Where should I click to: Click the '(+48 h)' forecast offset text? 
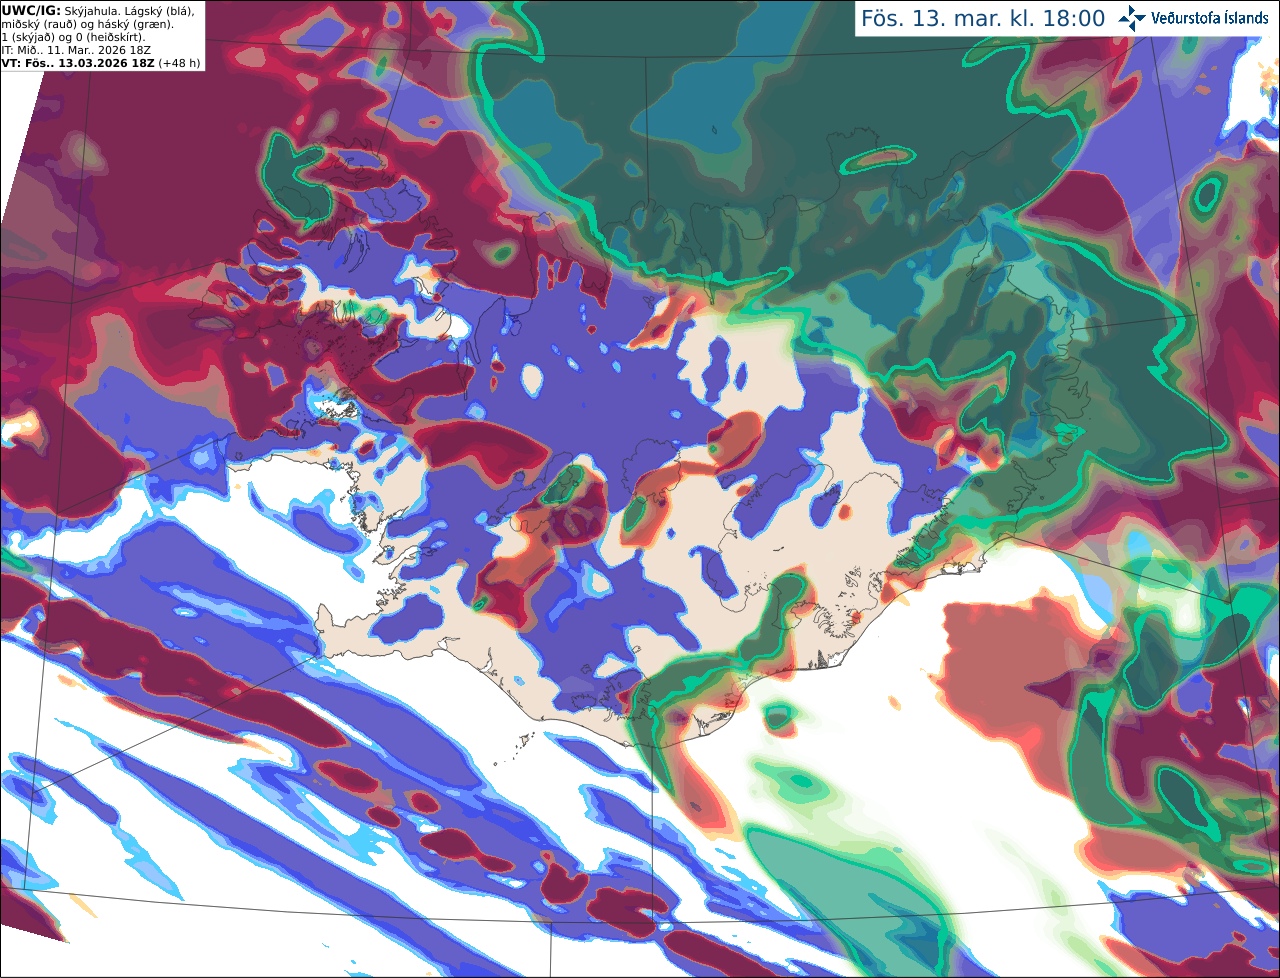[x=179, y=63]
